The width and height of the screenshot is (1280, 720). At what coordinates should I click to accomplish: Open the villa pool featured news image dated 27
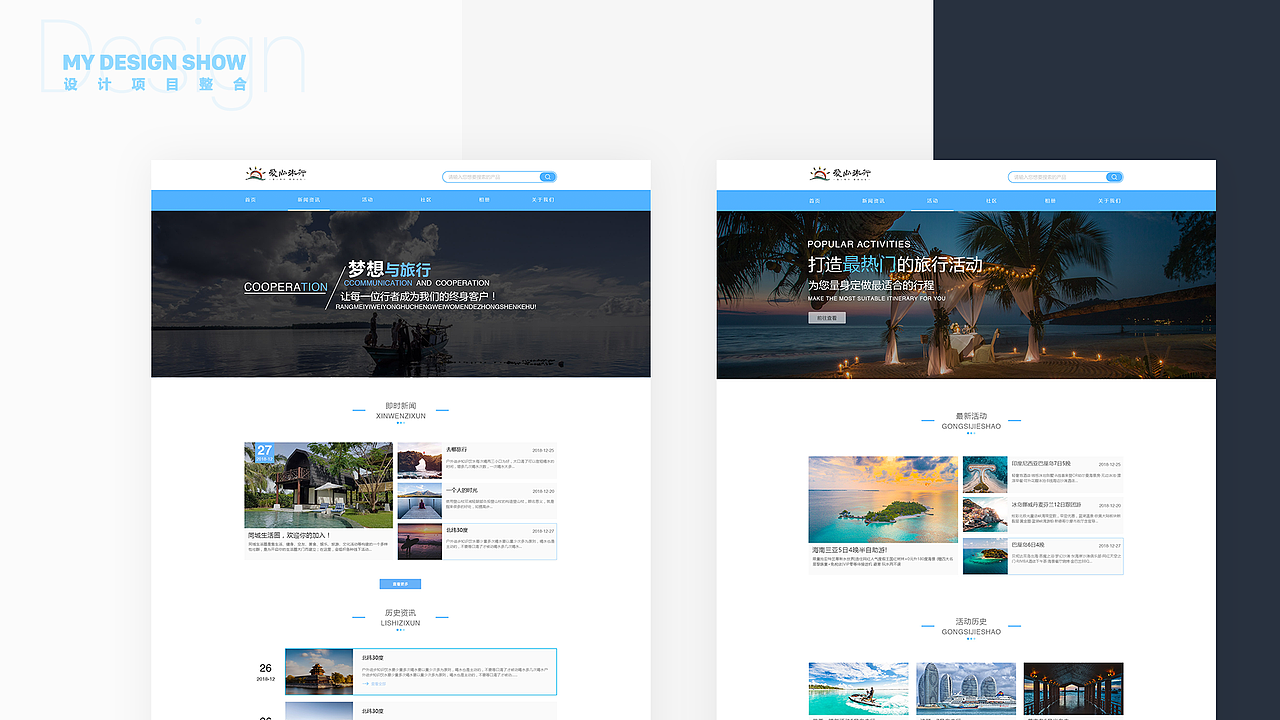tap(319, 485)
